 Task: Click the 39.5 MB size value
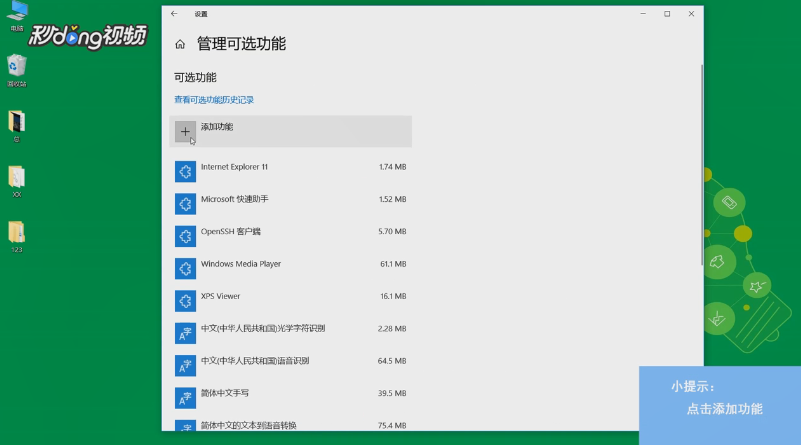[392, 393]
